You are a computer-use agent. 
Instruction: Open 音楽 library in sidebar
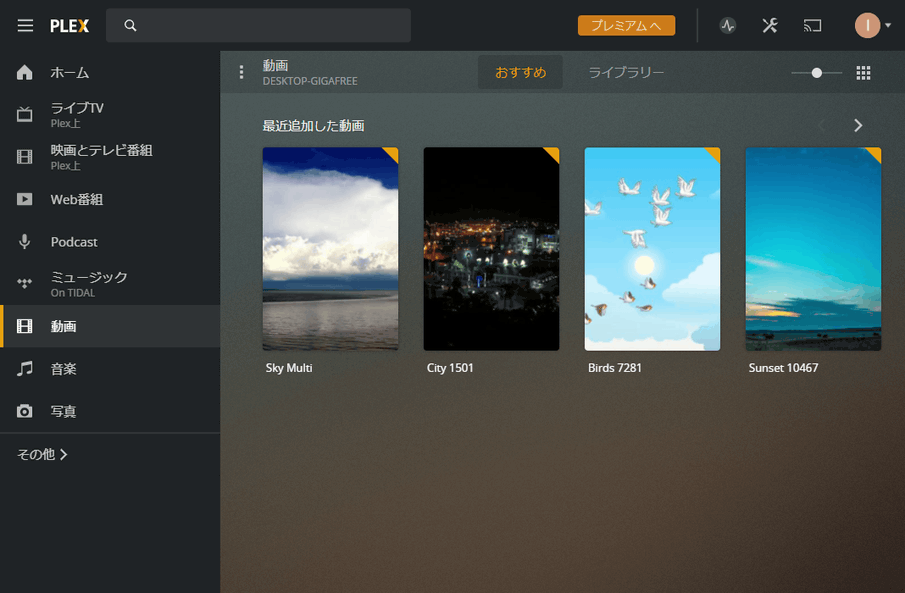click(x=110, y=368)
